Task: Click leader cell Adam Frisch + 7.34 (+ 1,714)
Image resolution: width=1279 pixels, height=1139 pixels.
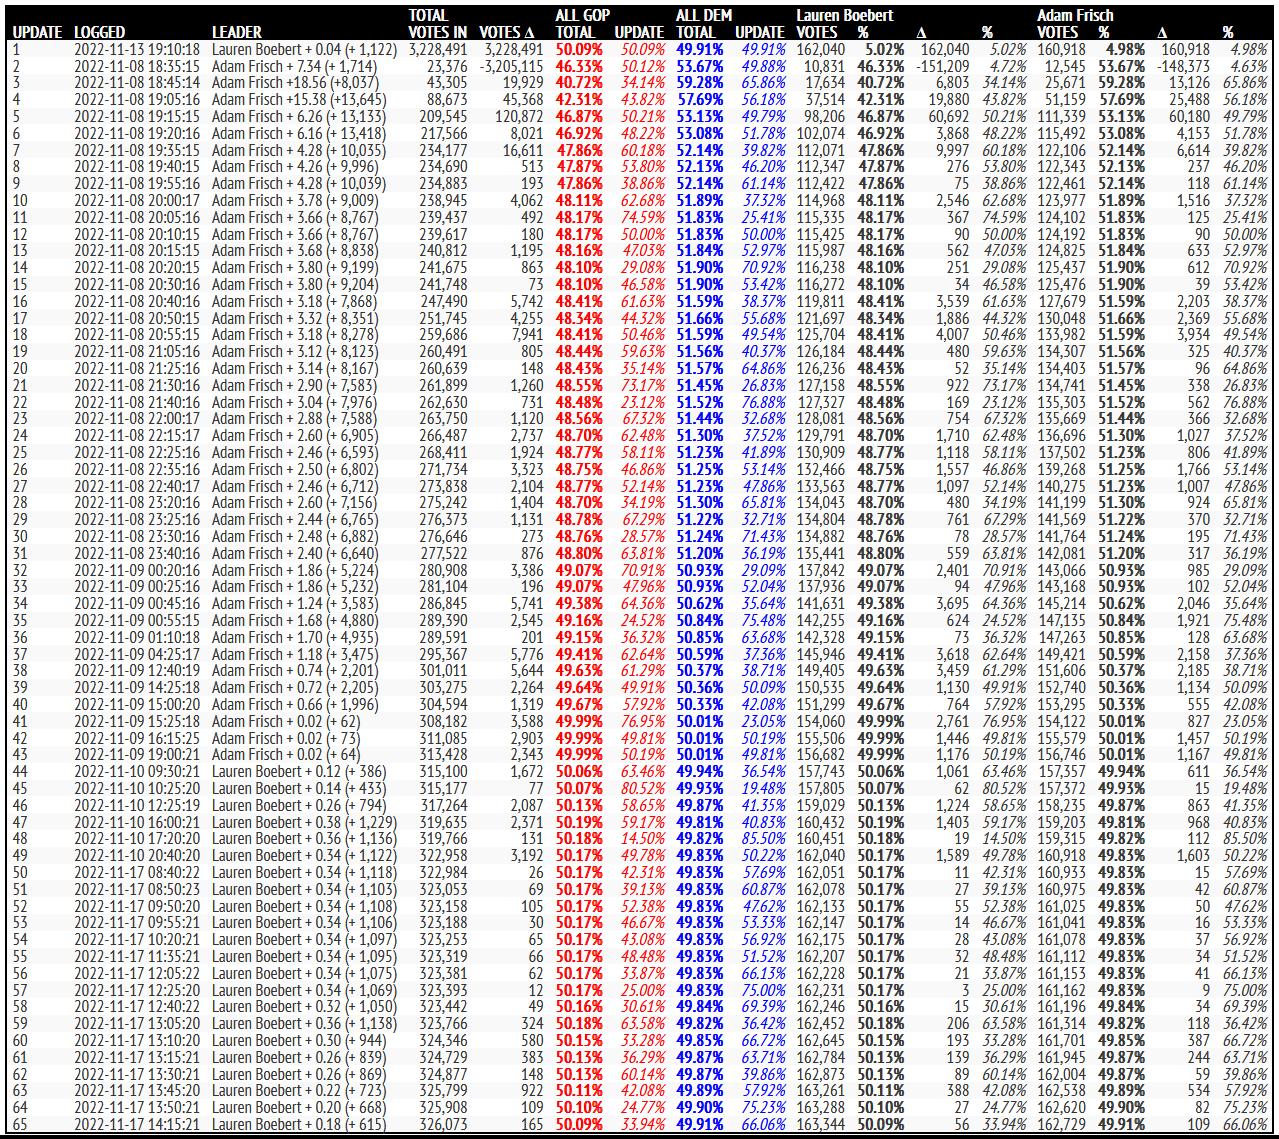Action: 295,66
